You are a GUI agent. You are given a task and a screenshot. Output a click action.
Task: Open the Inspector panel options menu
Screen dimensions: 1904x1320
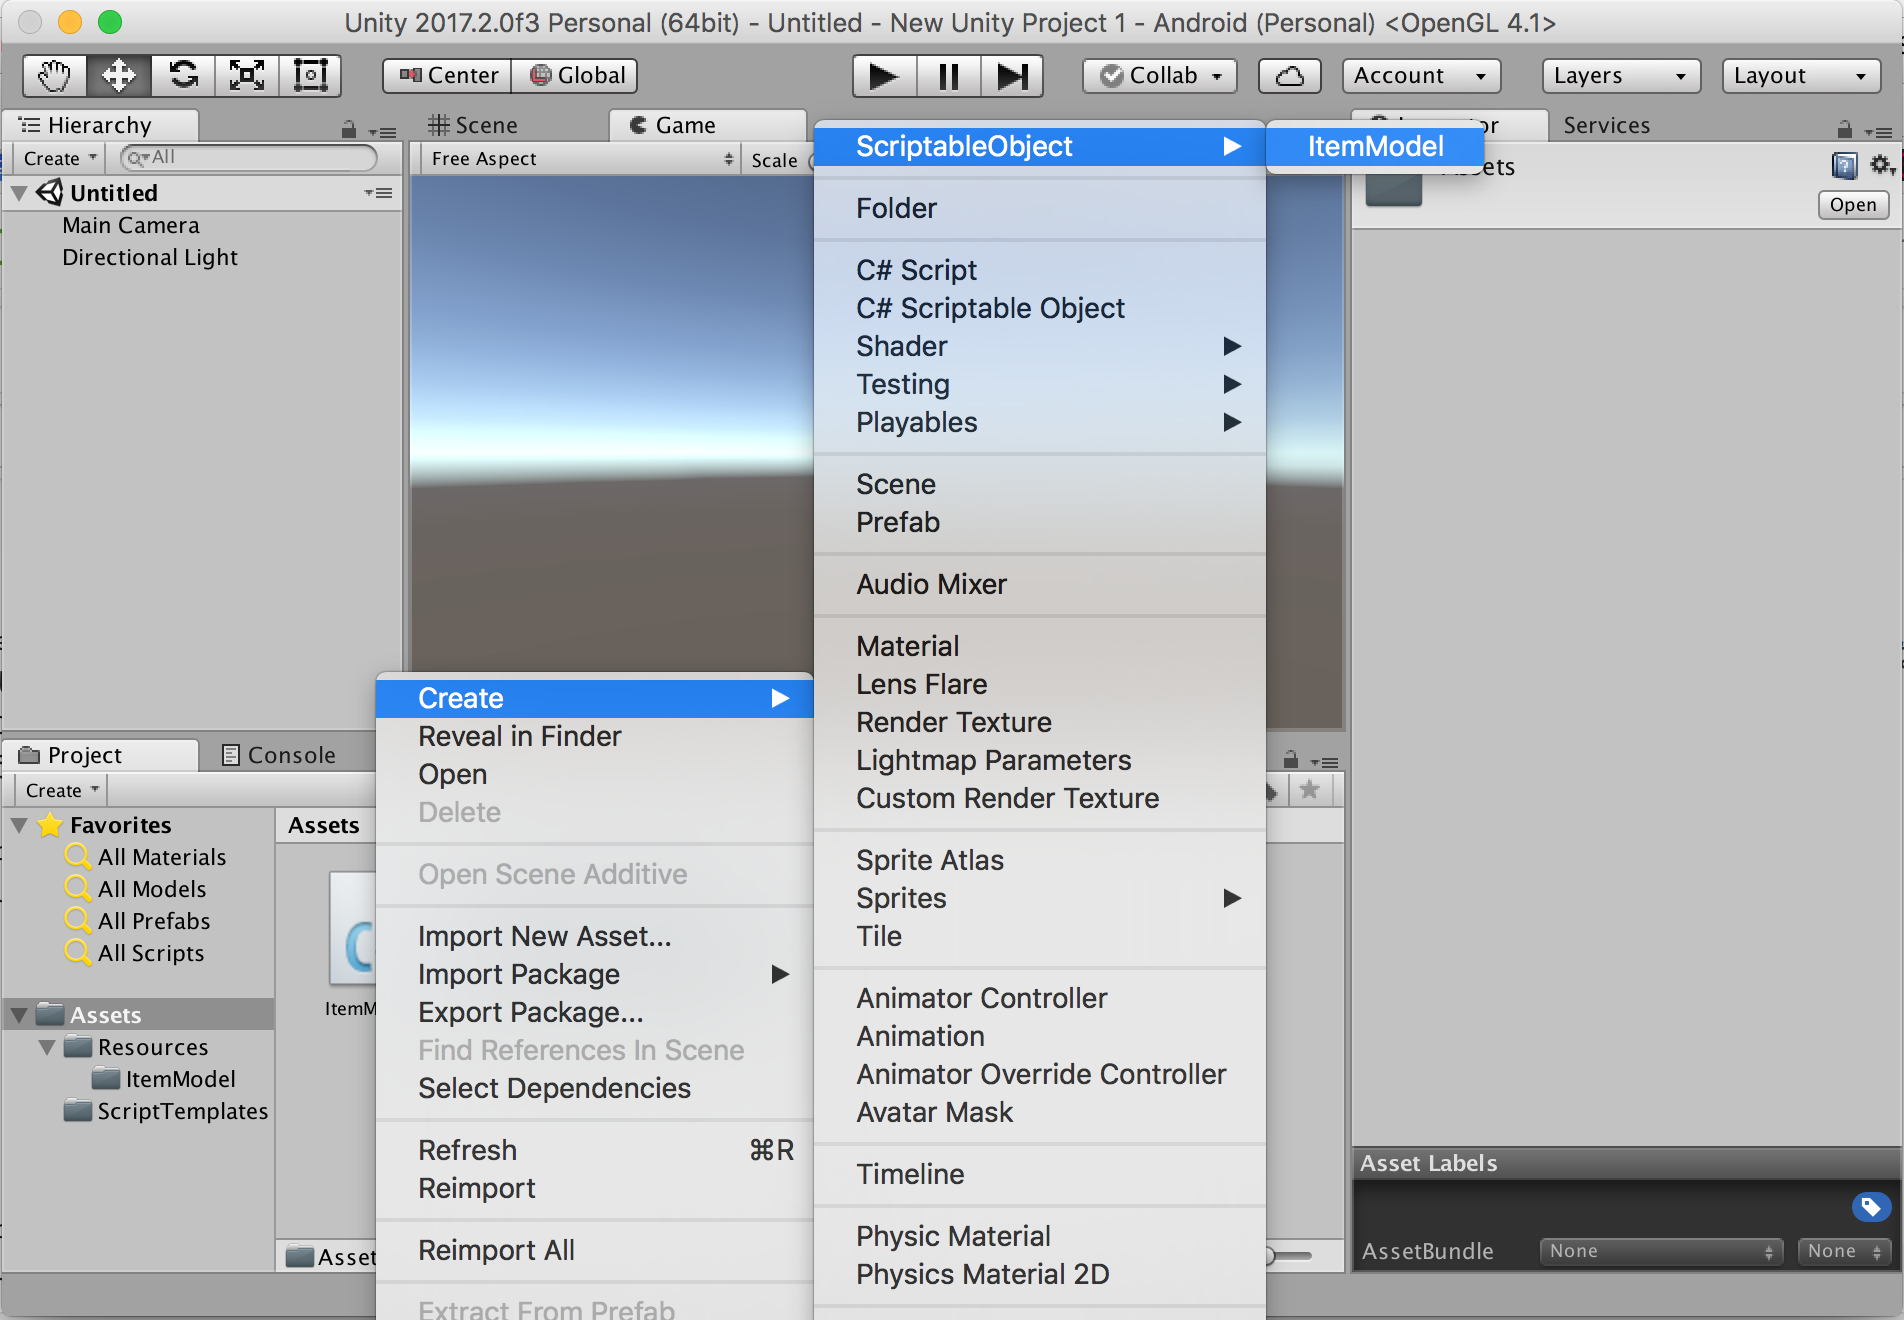pos(1878,131)
